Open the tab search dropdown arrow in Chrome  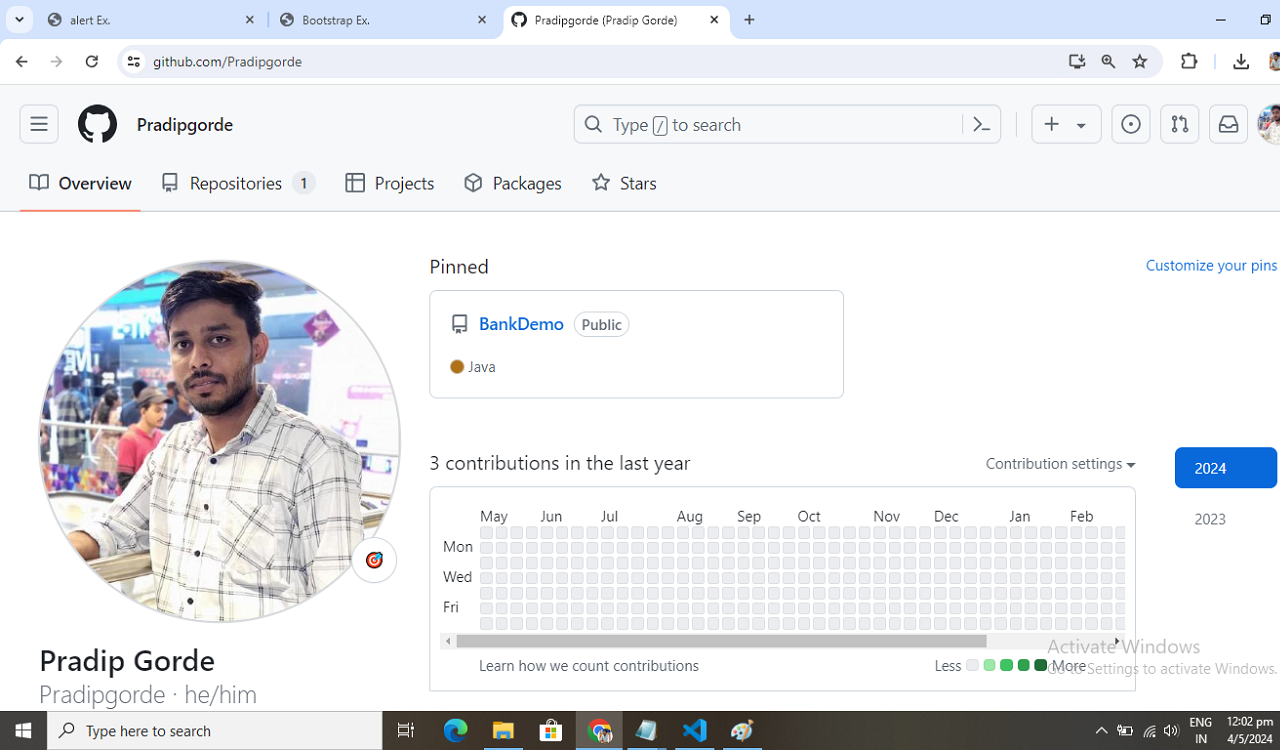click(x=19, y=20)
